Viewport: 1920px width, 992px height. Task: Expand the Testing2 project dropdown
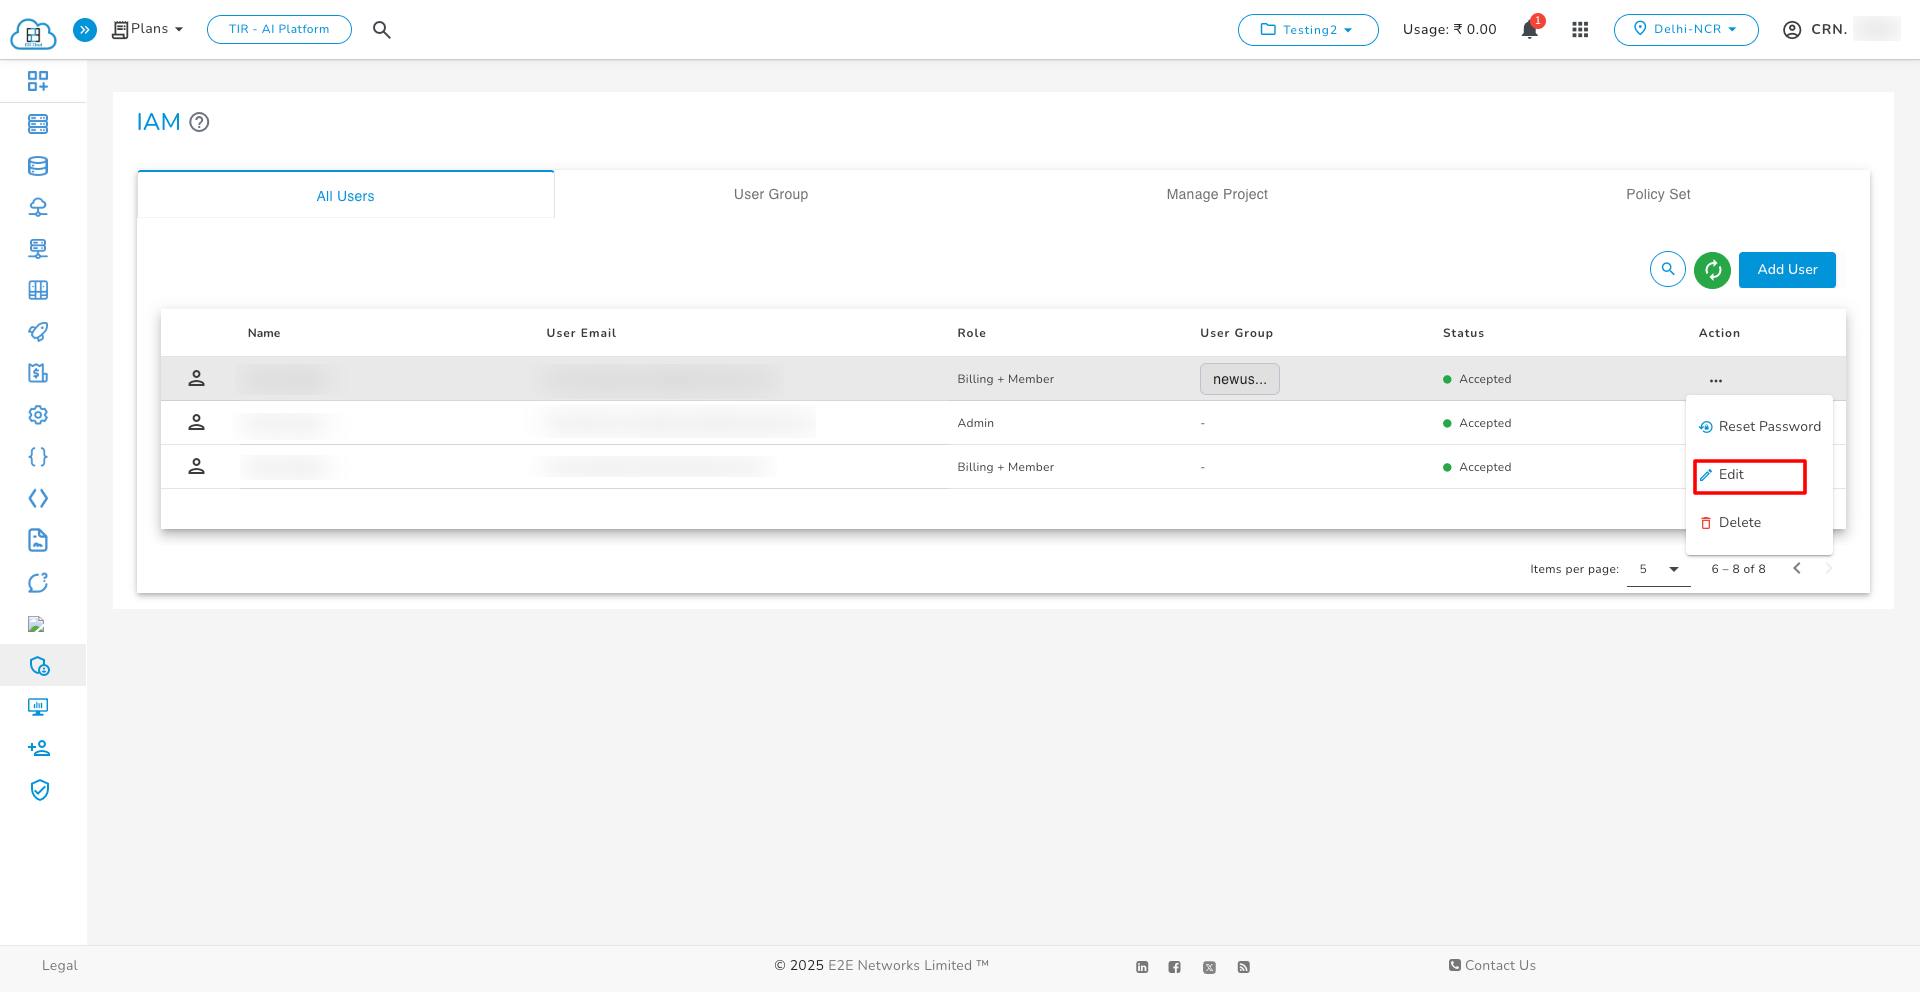point(1307,30)
